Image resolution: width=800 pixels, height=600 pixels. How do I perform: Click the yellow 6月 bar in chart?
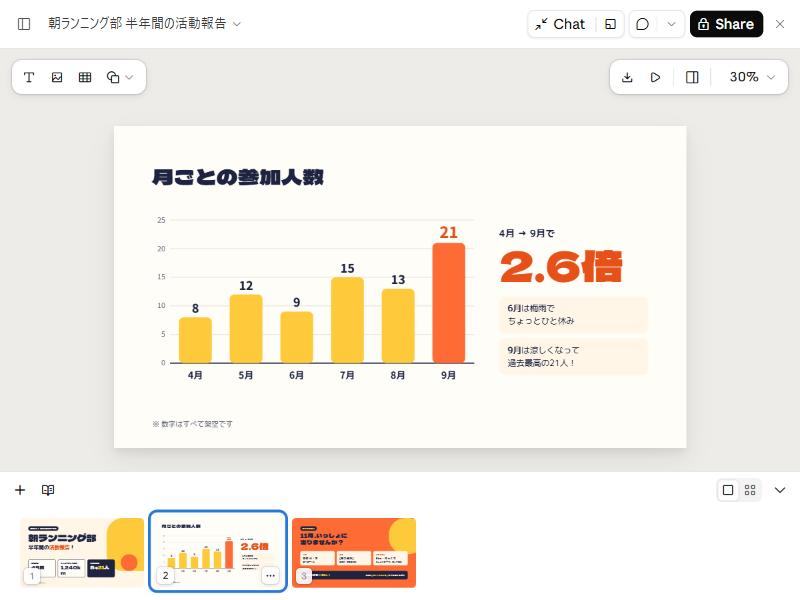pyautogui.click(x=296, y=337)
